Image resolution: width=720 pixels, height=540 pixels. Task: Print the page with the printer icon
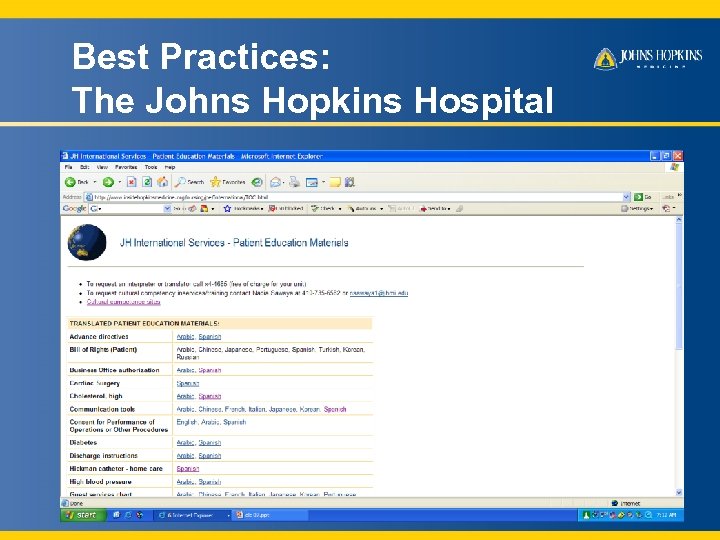[x=294, y=182]
